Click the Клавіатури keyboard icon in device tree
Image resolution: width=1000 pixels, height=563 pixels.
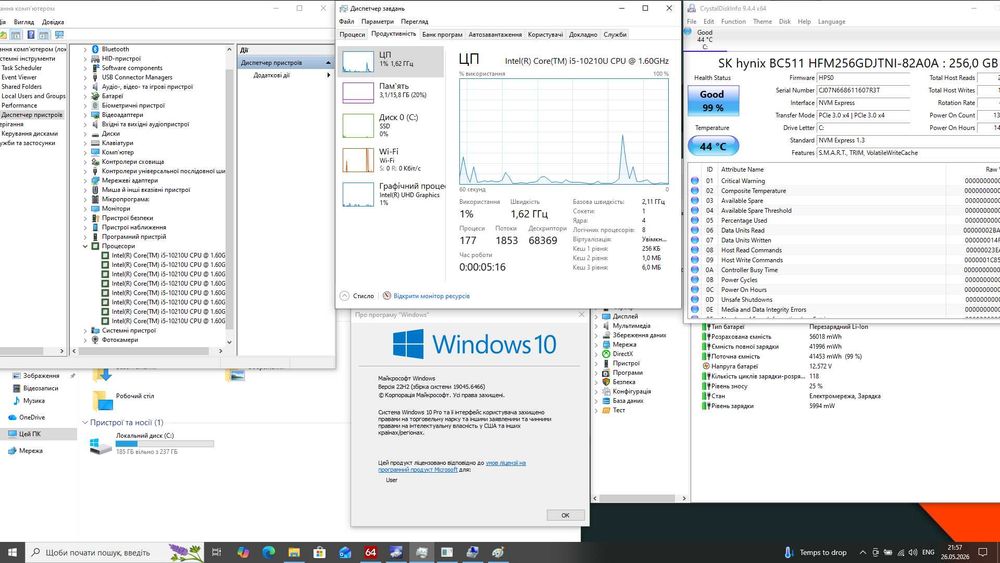[x=95, y=143]
